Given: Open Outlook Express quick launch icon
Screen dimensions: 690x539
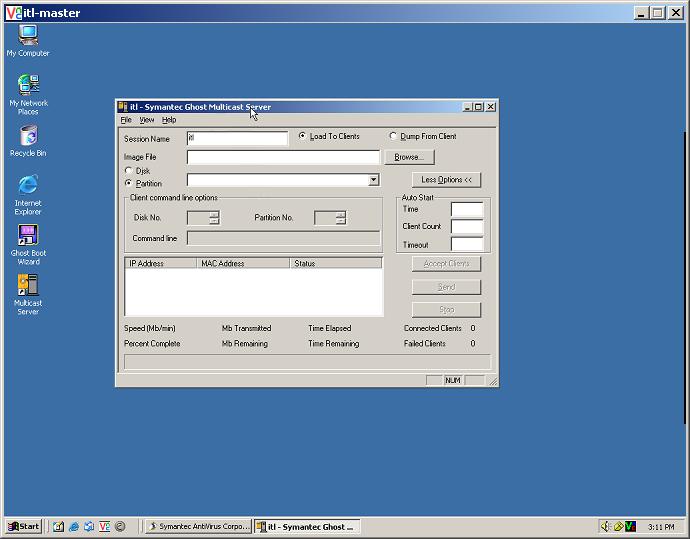Looking at the screenshot, I should 89,526.
